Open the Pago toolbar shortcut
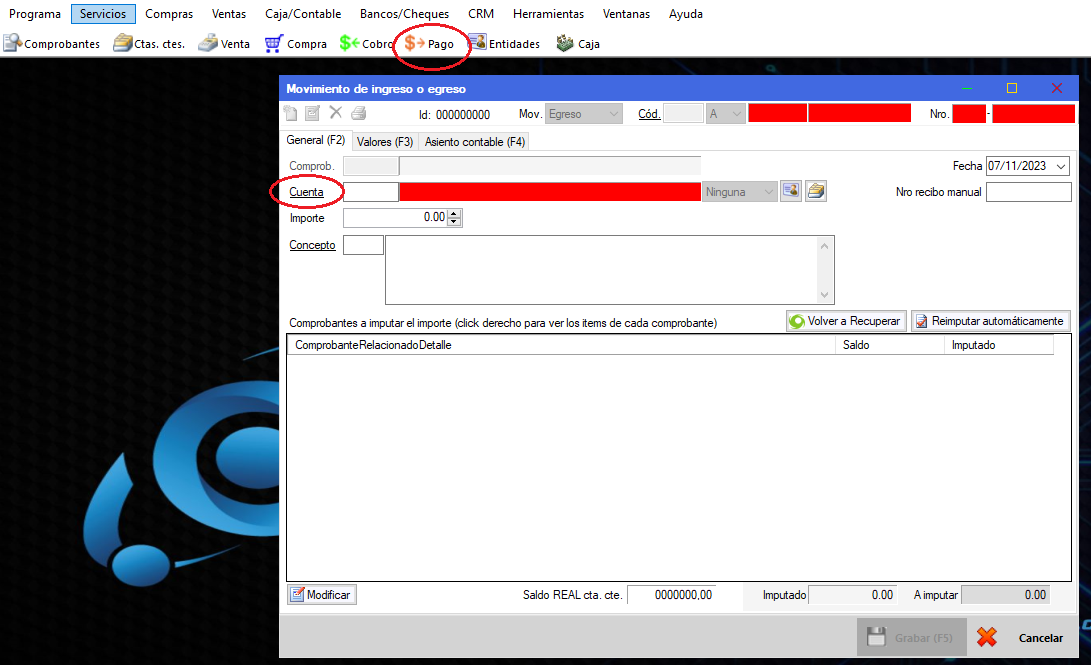This screenshot has height=665, width=1091. 429,44
